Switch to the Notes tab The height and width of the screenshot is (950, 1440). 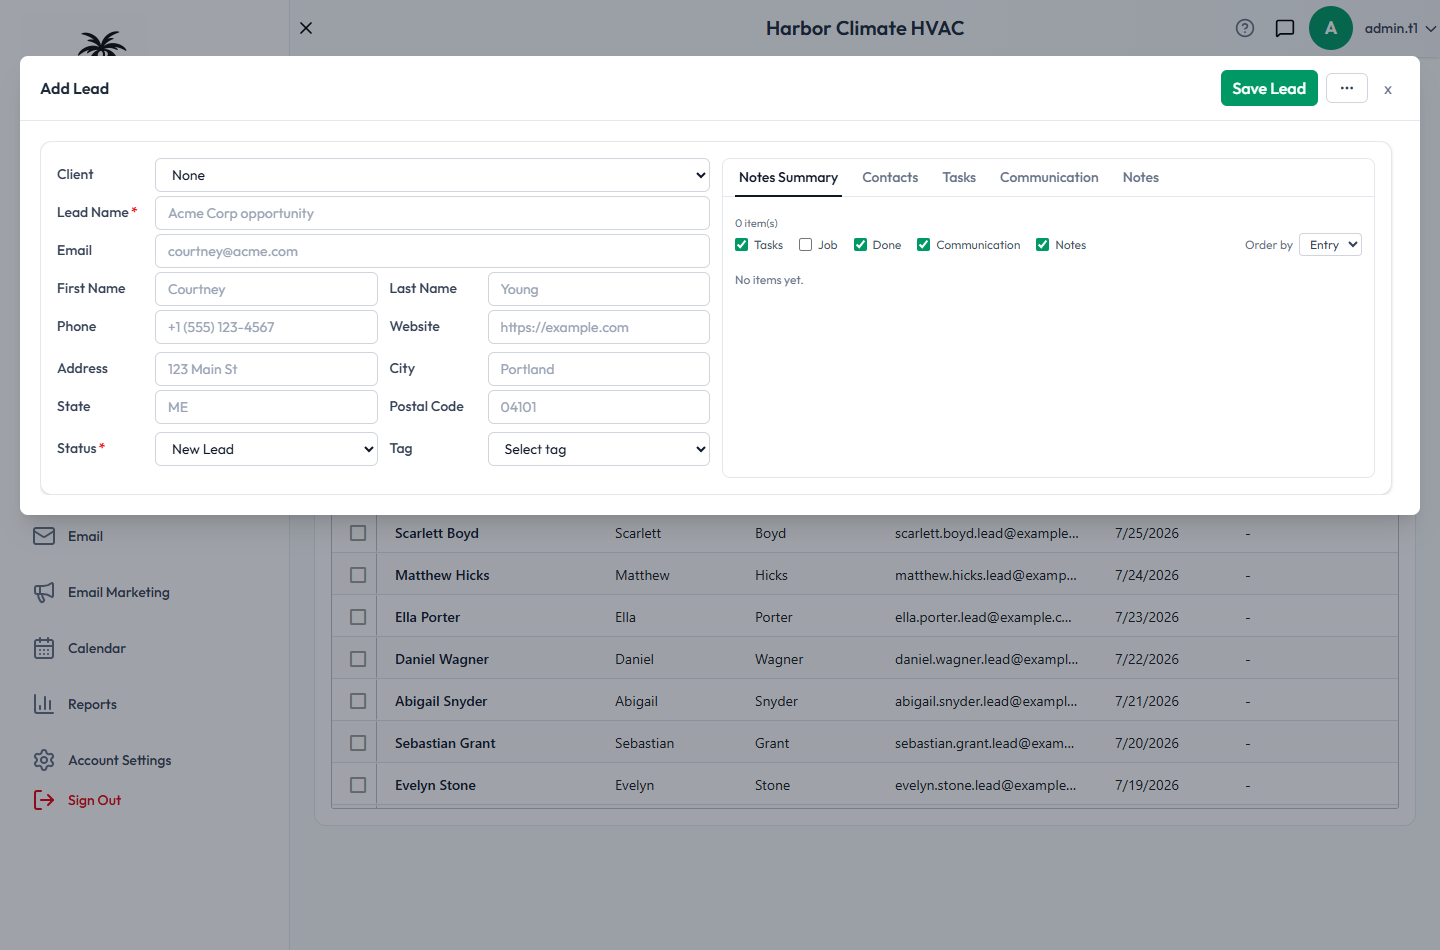pyautogui.click(x=1141, y=177)
